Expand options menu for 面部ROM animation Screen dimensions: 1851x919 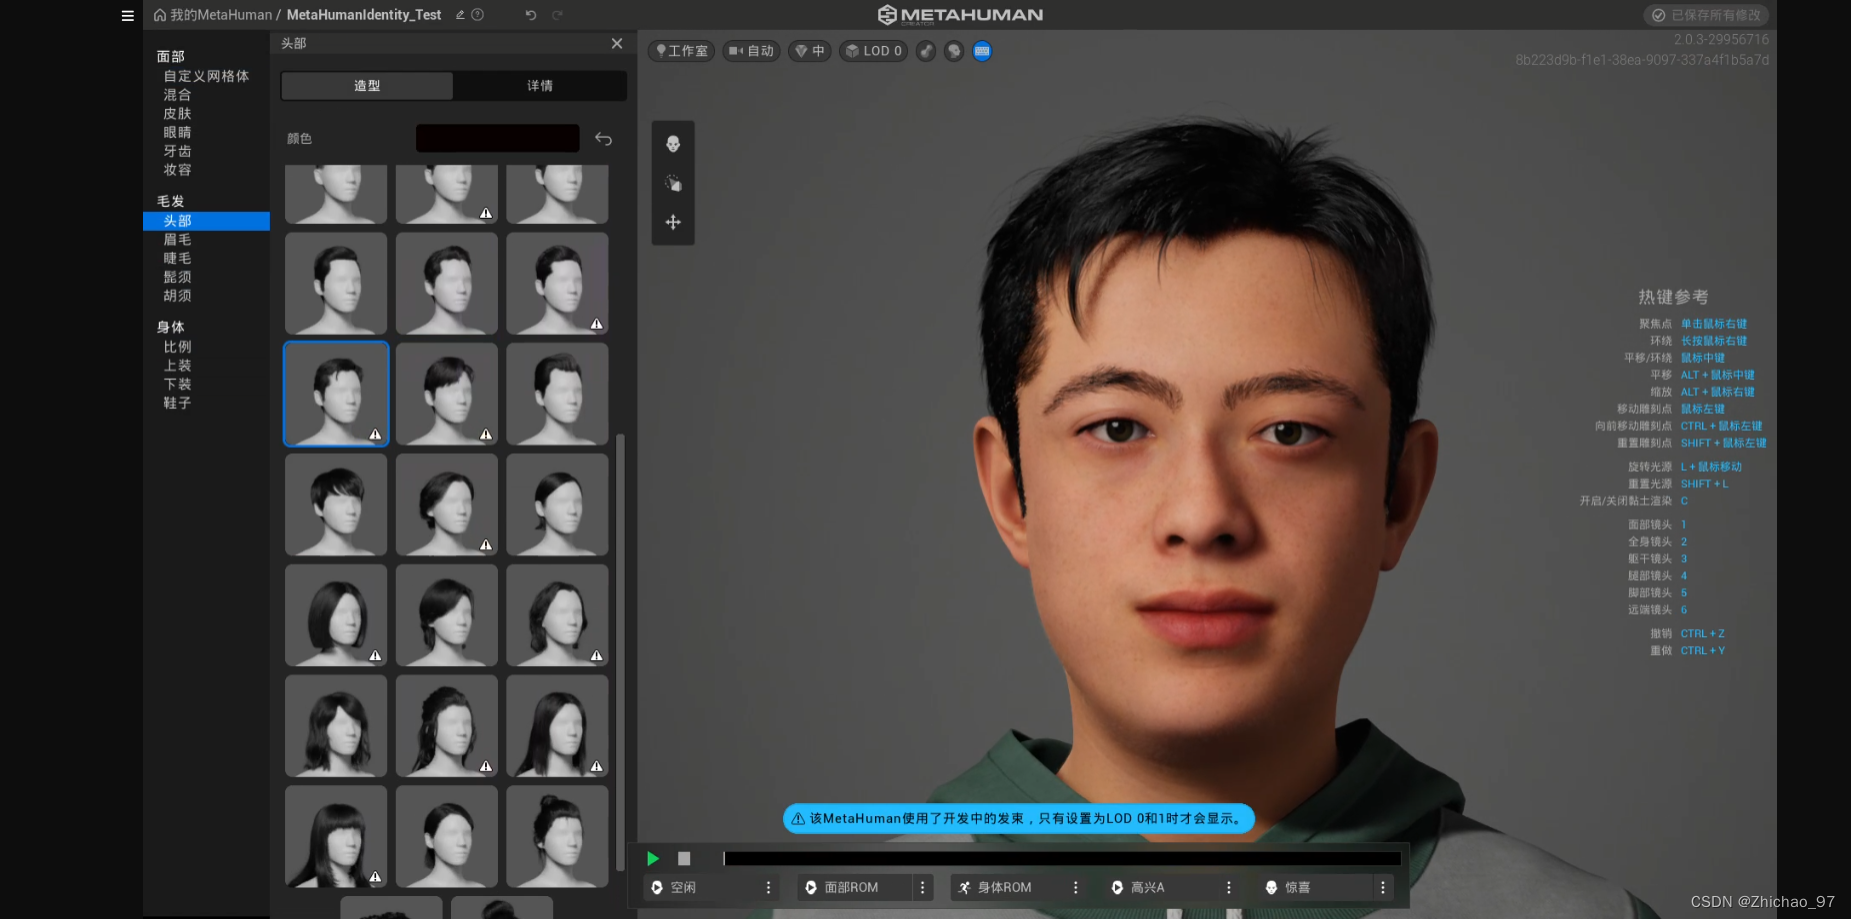(922, 887)
